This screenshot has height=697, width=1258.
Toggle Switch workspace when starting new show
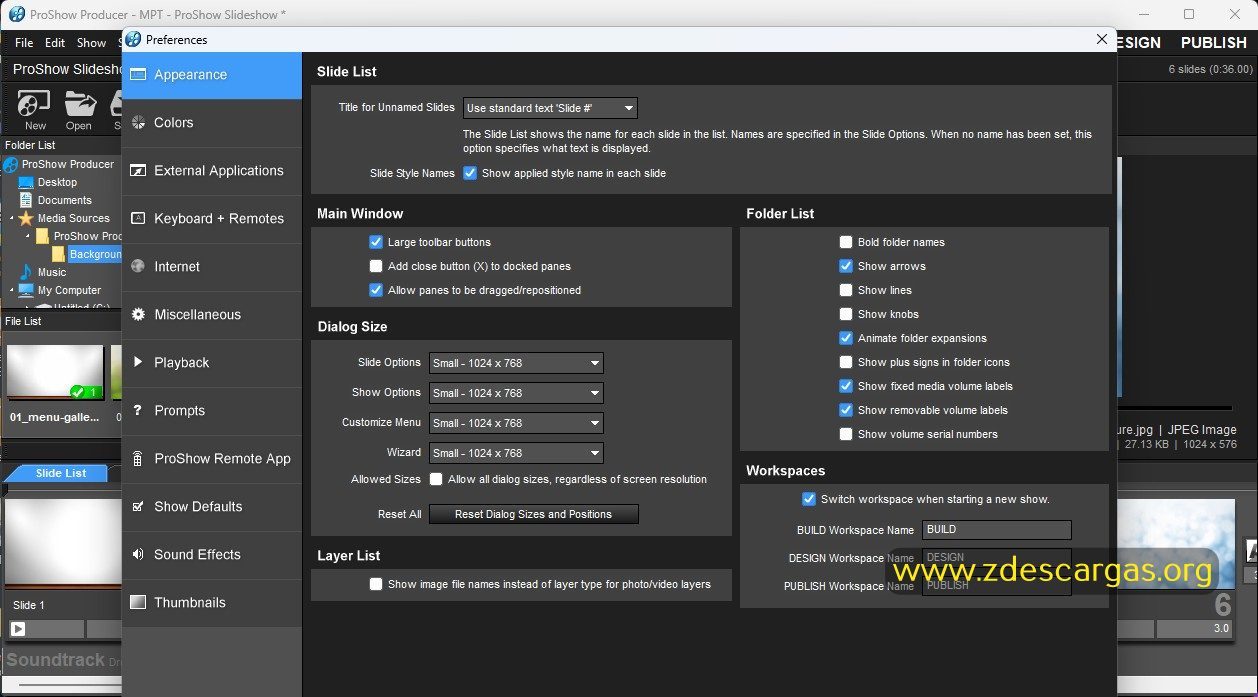809,499
